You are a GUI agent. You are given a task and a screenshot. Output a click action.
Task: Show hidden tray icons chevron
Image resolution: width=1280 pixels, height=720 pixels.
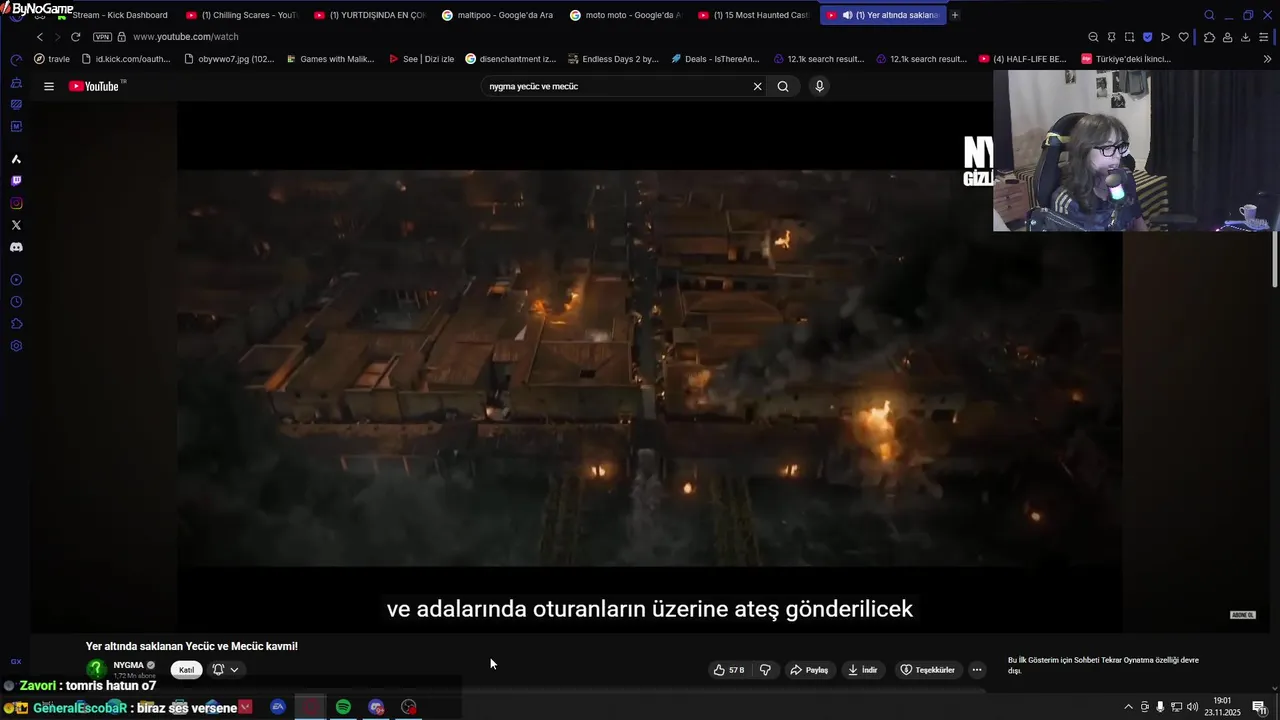(1128, 707)
